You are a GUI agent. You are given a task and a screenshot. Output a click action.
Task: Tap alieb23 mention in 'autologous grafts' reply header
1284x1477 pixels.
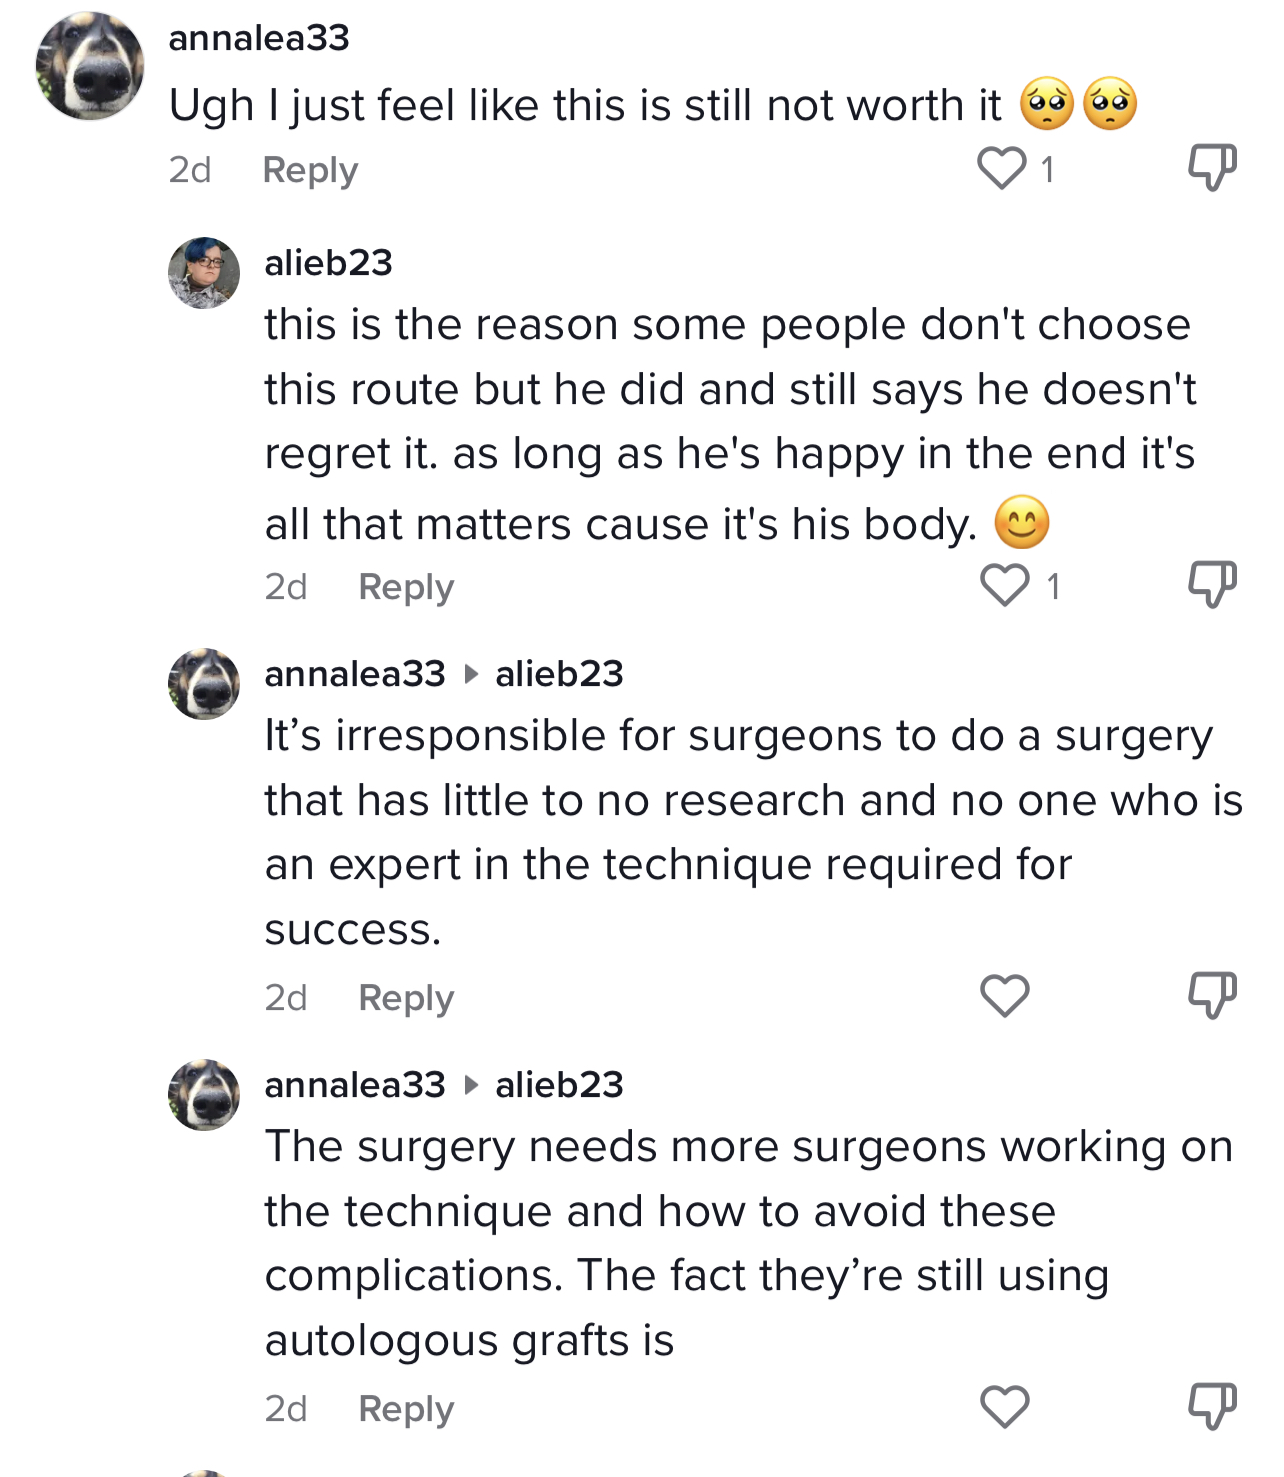click(559, 1085)
